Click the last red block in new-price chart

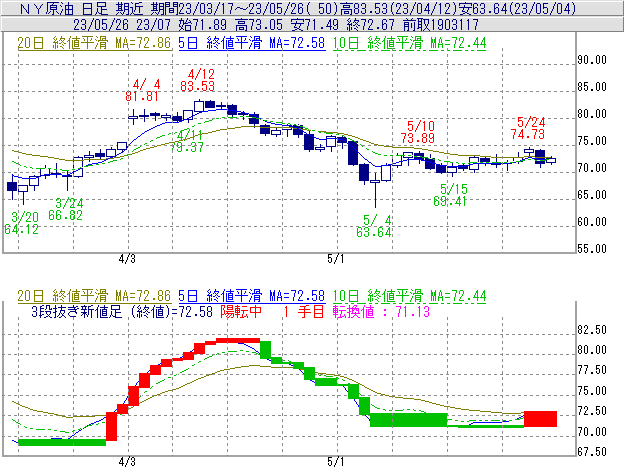[540, 419]
